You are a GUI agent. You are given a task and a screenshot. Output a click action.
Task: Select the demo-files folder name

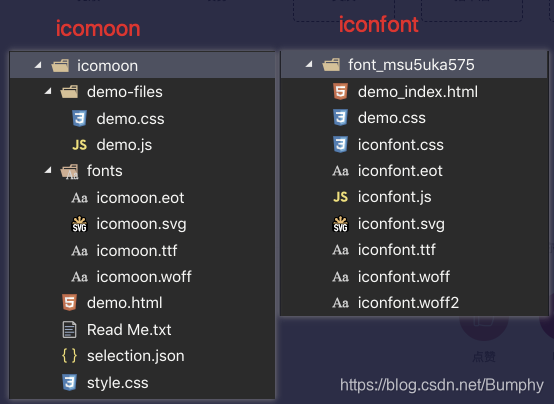[x=125, y=92]
